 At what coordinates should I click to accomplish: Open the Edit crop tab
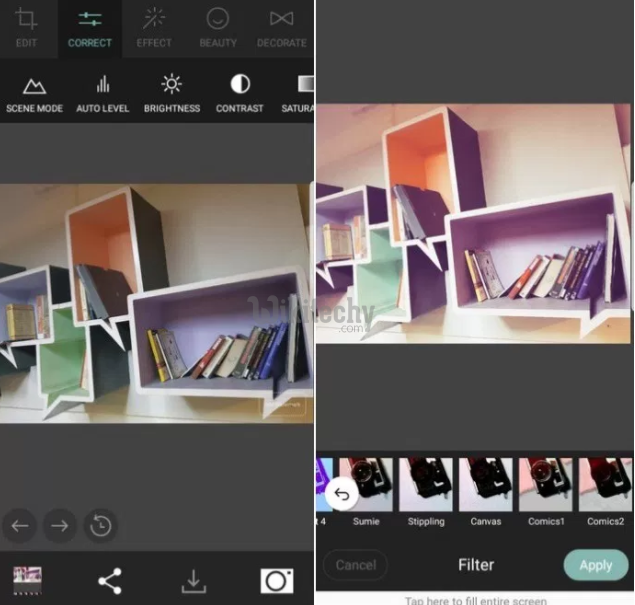[x=27, y=27]
